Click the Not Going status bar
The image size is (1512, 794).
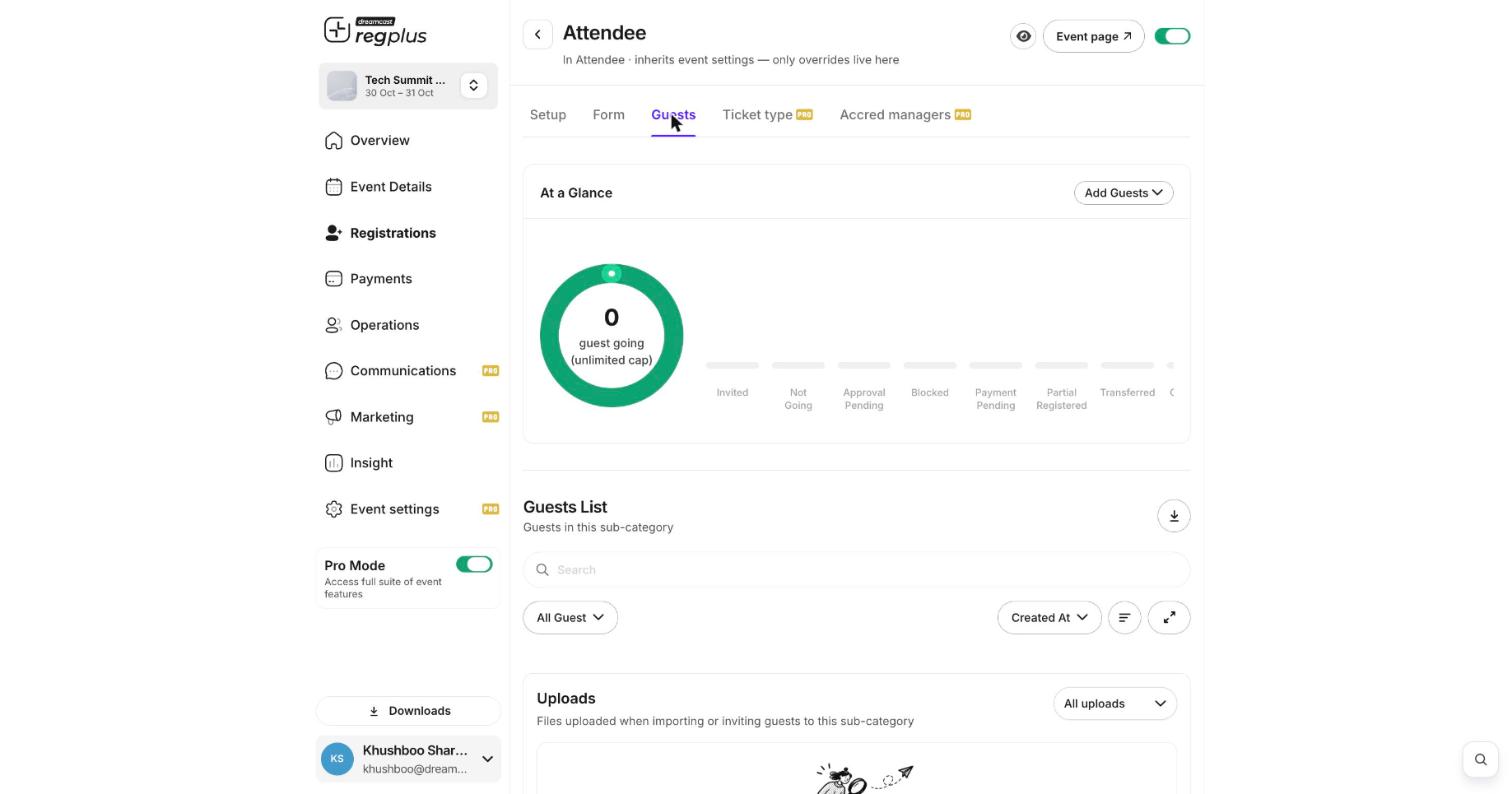click(x=798, y=366)
